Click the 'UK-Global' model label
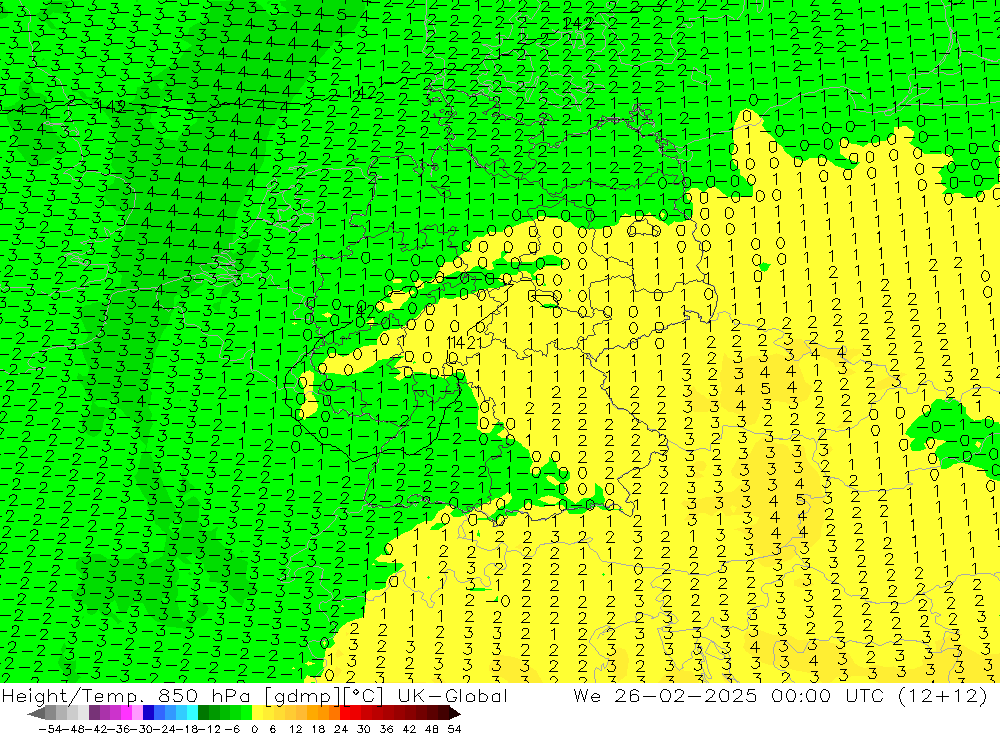This screenshot has width=1000, height=733. 452,695
